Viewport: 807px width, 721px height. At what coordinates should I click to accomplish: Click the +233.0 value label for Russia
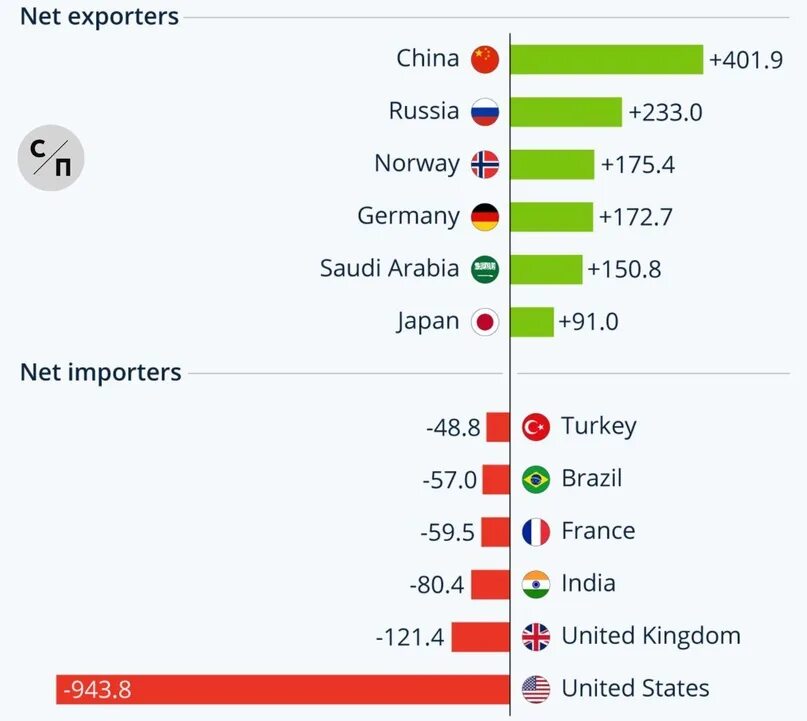point(665,112)
